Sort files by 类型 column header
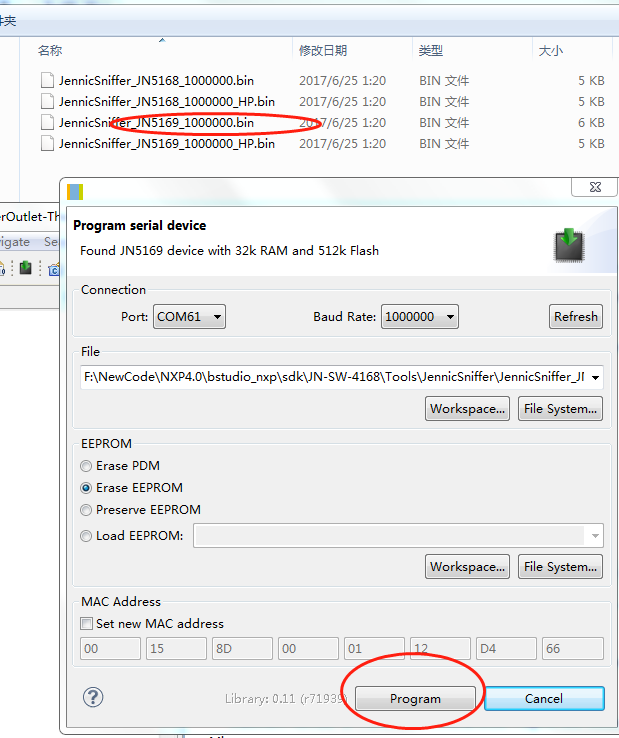The width and height of the screenshot is (619, 738). click(431, 50)
